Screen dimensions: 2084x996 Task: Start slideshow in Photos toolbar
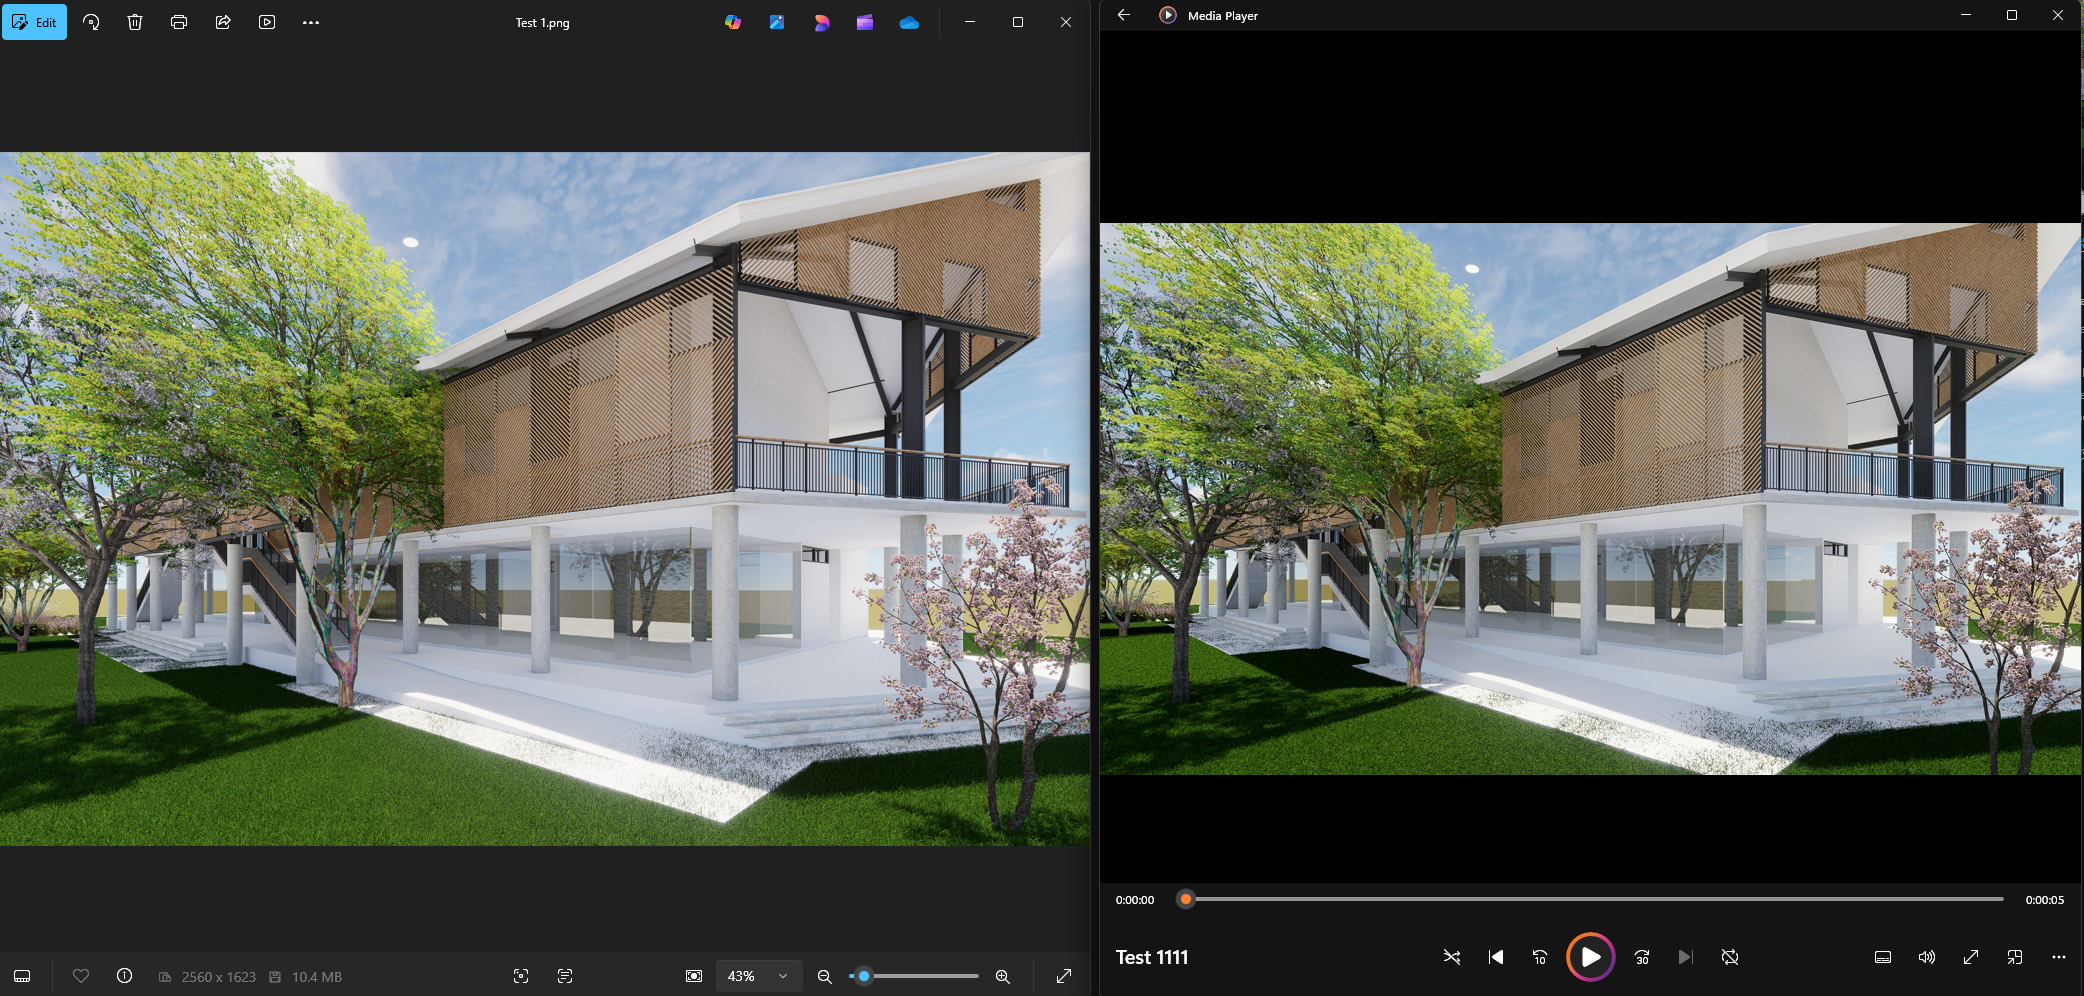(x=267, y=22)
